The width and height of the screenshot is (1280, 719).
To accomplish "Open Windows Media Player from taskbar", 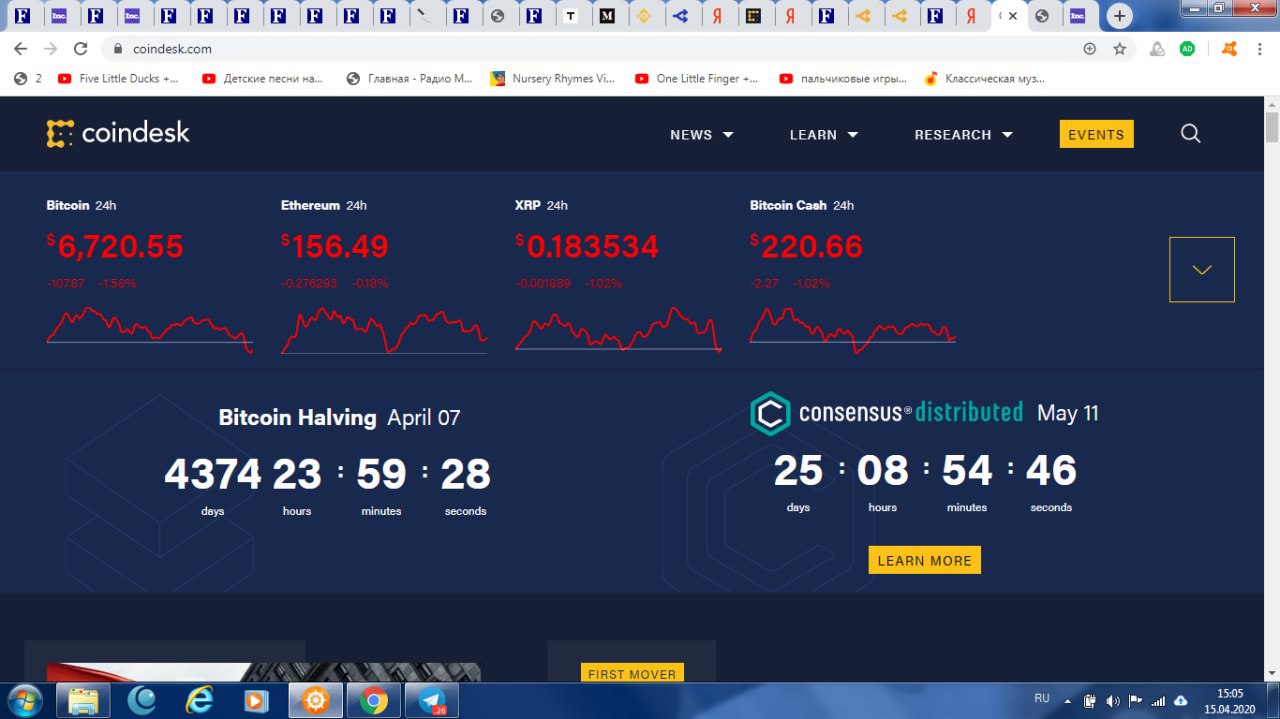I will point(258,701).
